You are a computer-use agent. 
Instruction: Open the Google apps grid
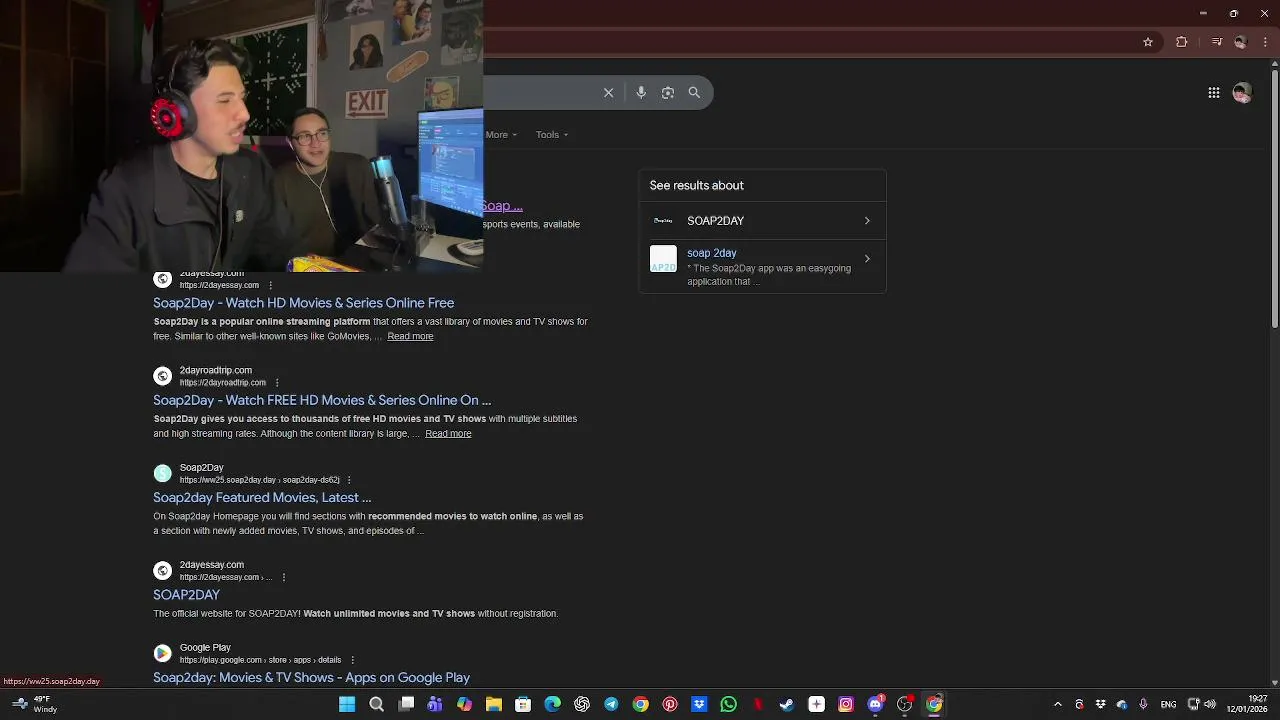1214,92
